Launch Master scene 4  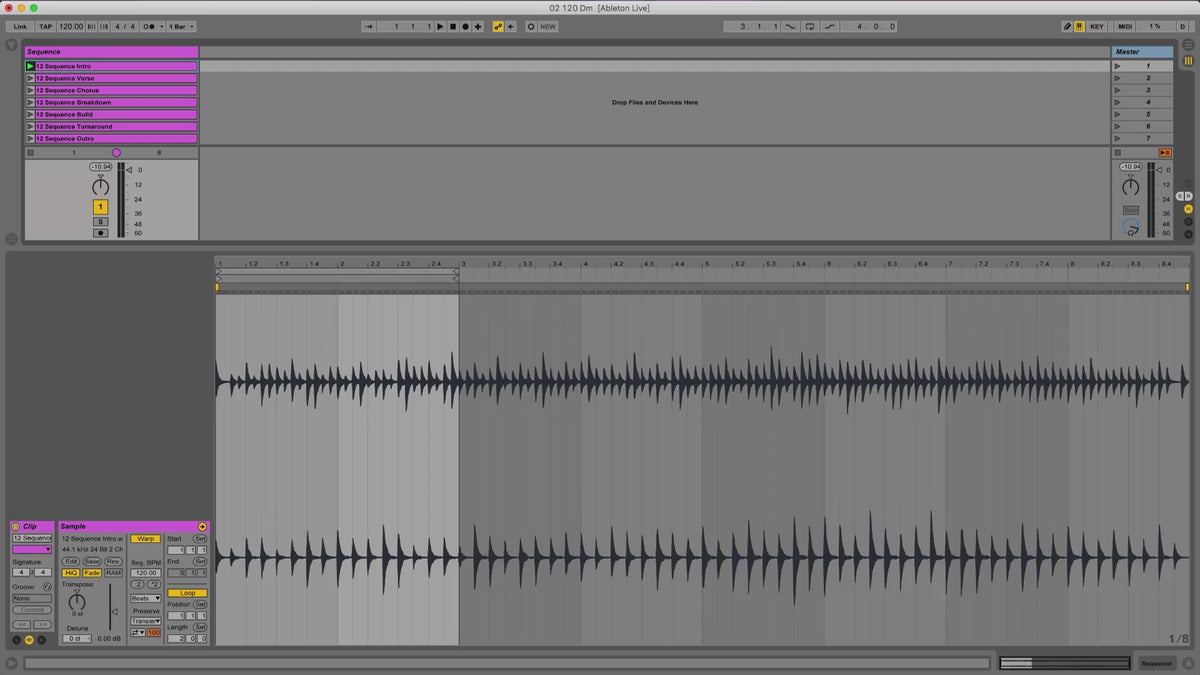[x=1118, y=102]
